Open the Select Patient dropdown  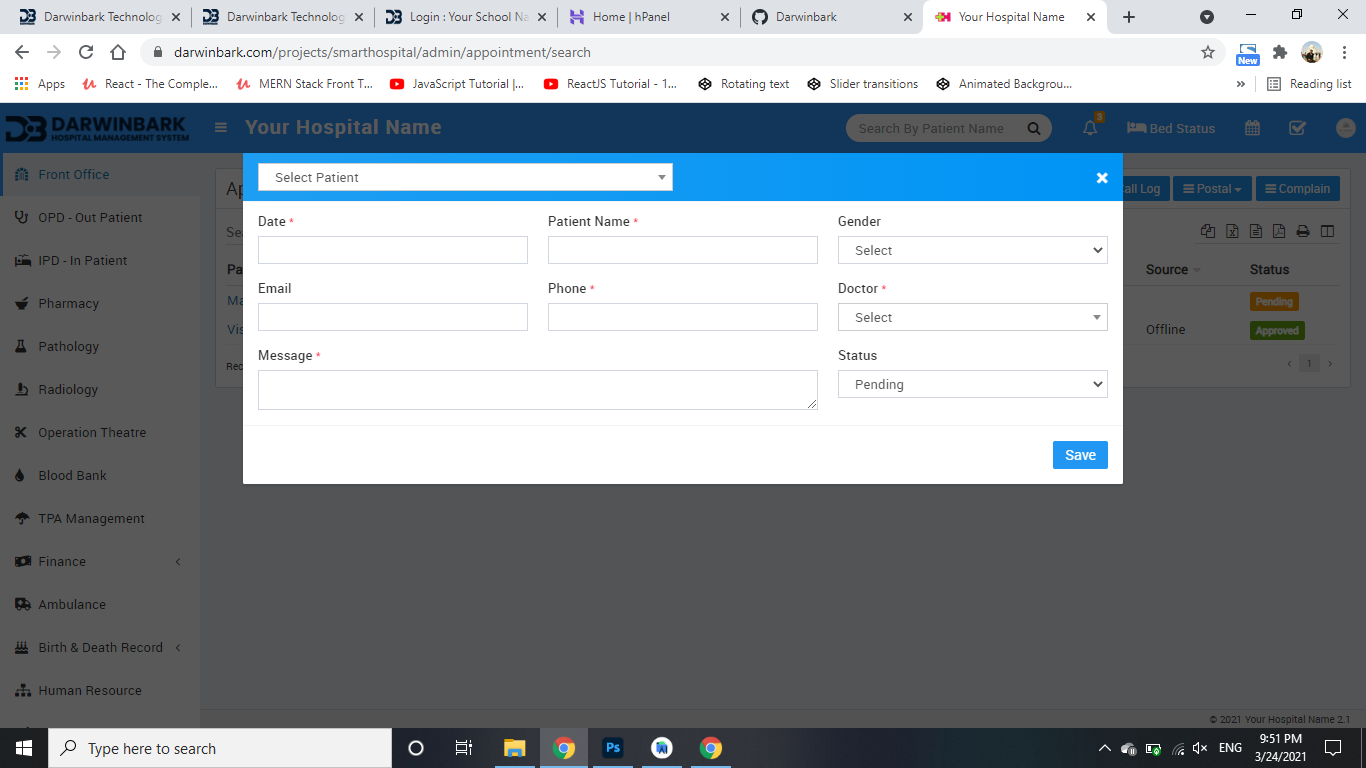[x=465, y=177]
